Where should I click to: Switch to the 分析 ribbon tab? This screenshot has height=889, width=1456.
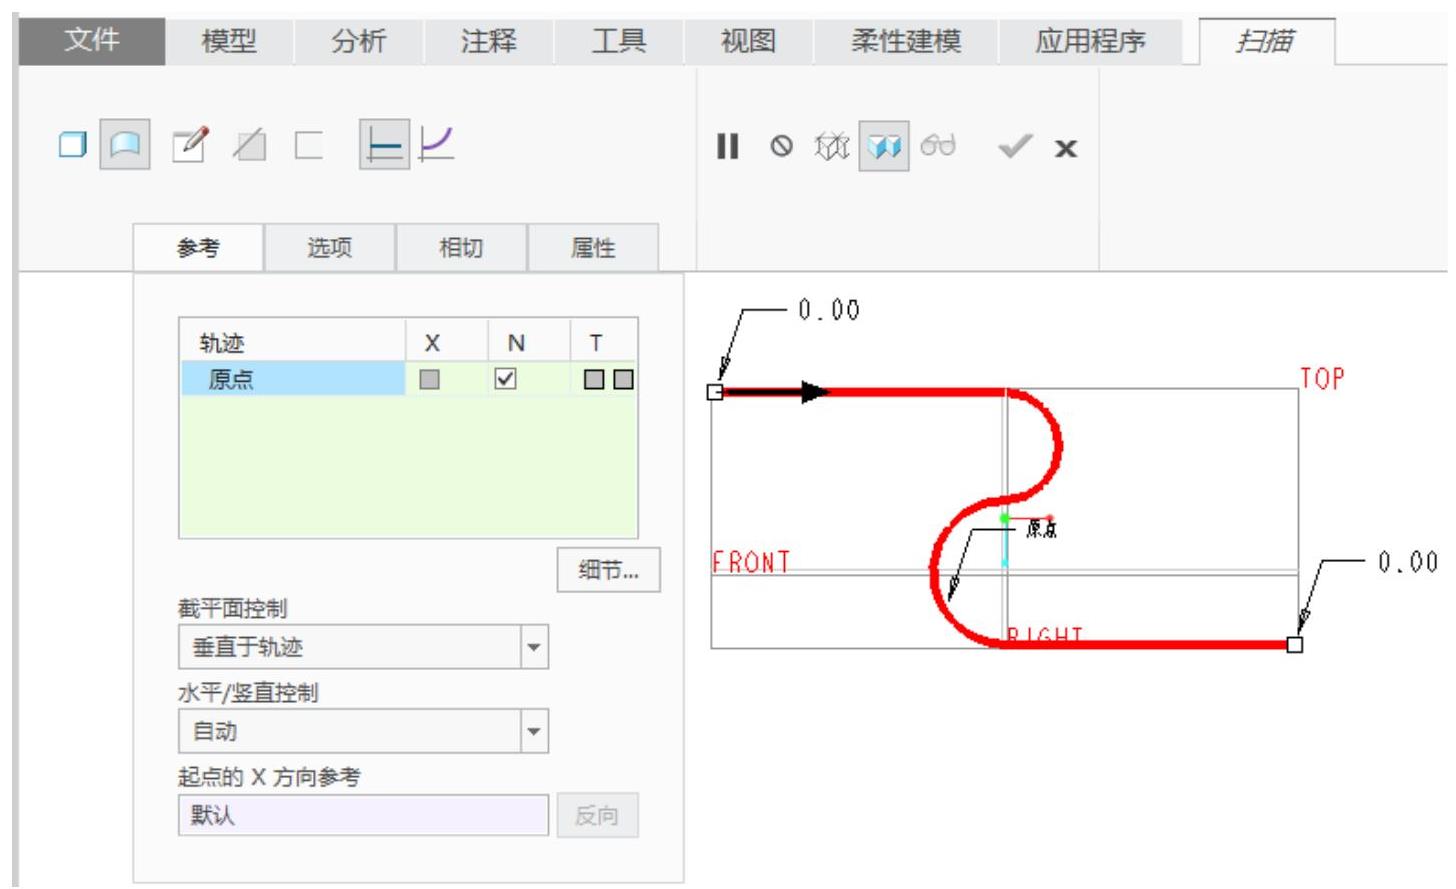pyautogui.click(x=359, y=41)
